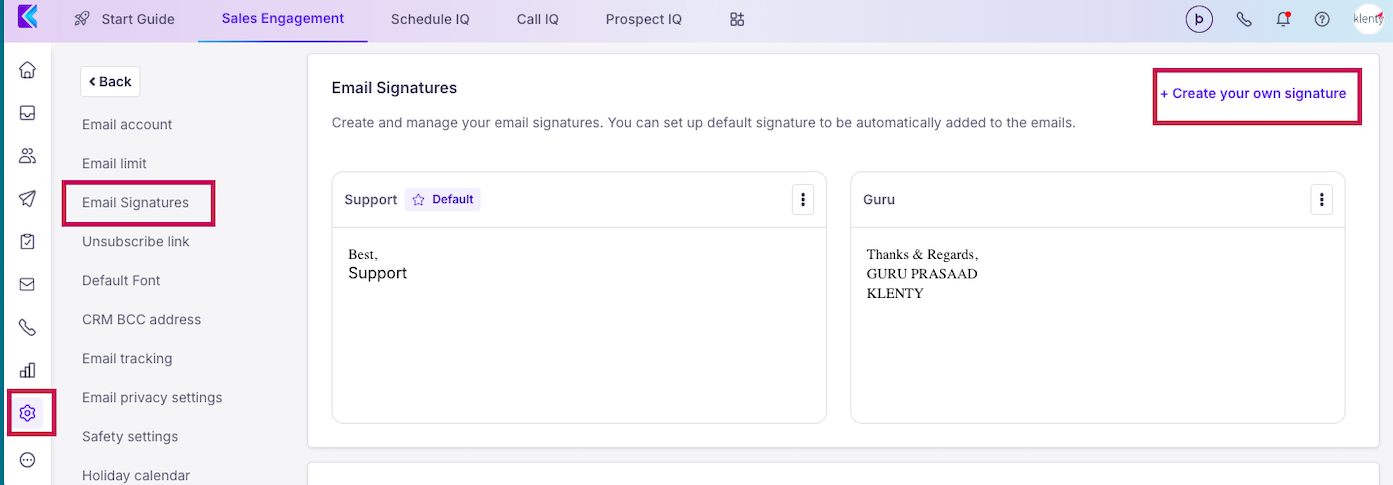Open the home icon in the left sidebar

pos(28,70)
